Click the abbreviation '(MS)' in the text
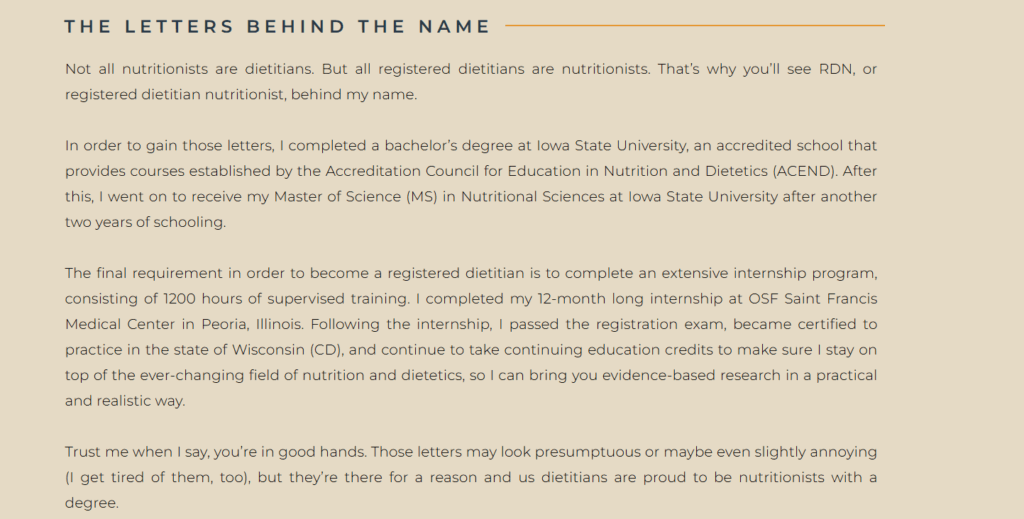Viewport: 1024px width, 519px height. (x=421, y=197)
